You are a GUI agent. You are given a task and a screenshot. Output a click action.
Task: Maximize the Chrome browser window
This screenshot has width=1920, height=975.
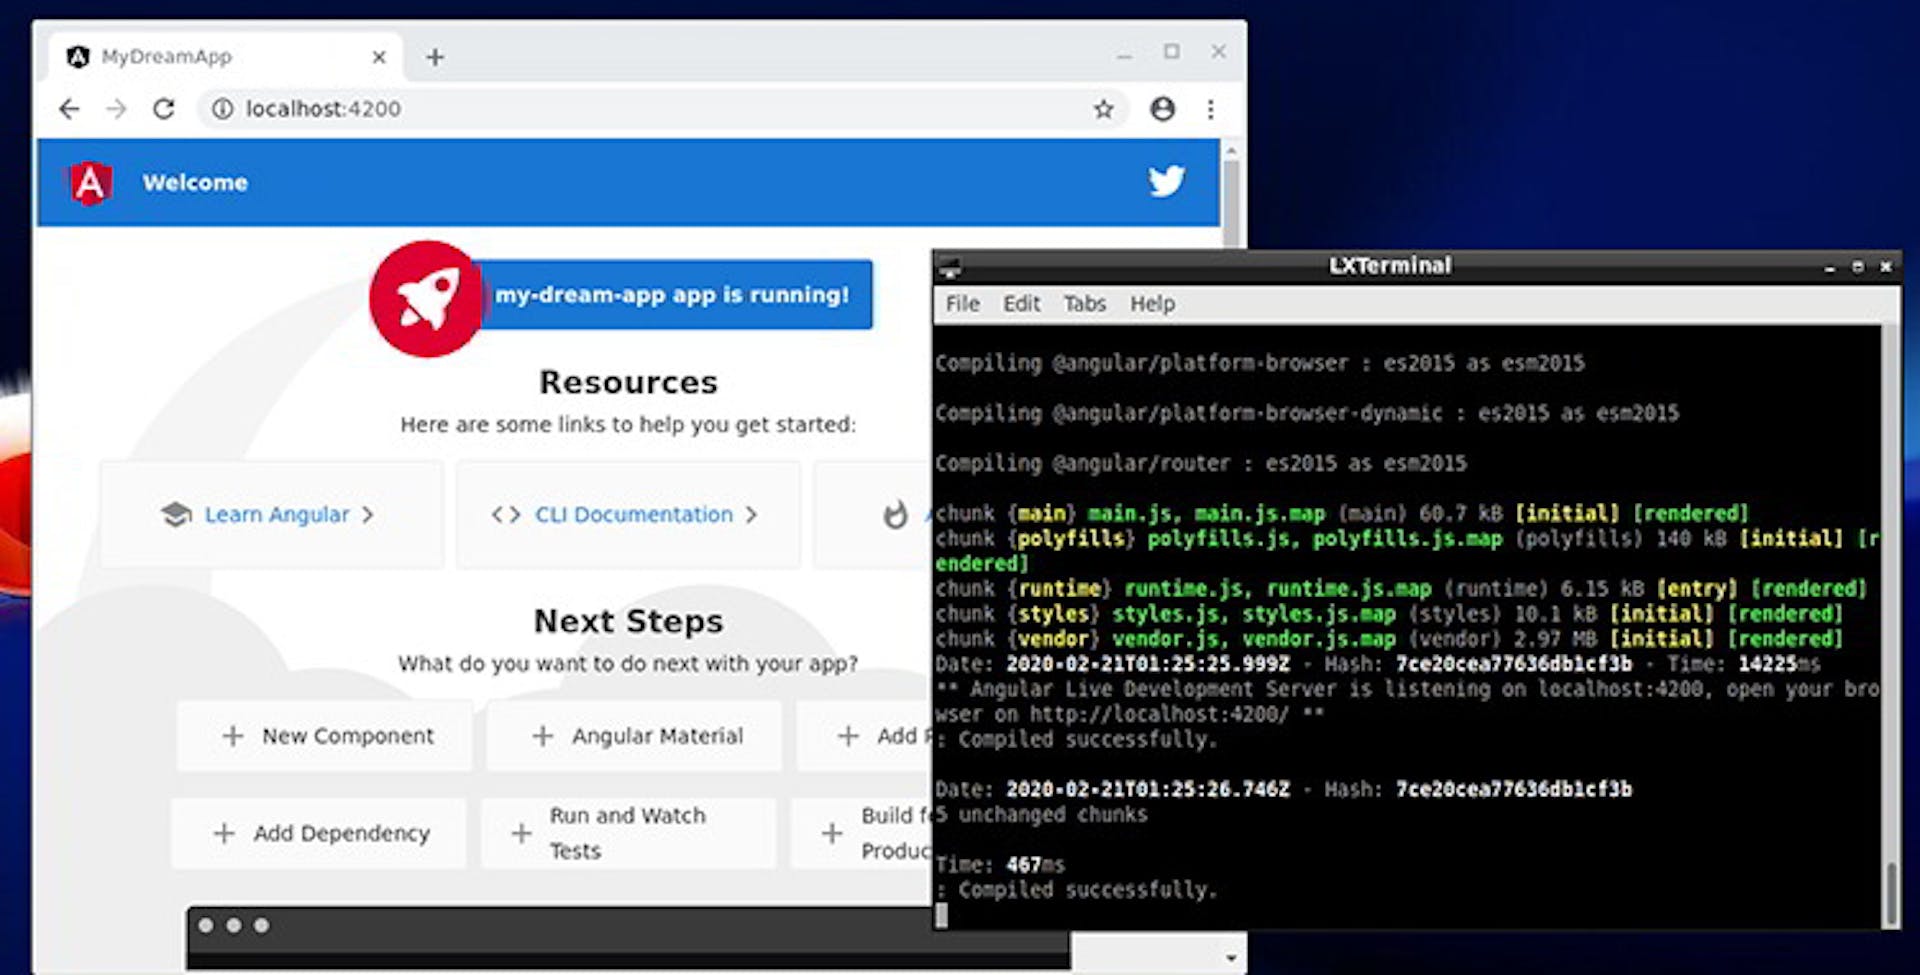1172,52
